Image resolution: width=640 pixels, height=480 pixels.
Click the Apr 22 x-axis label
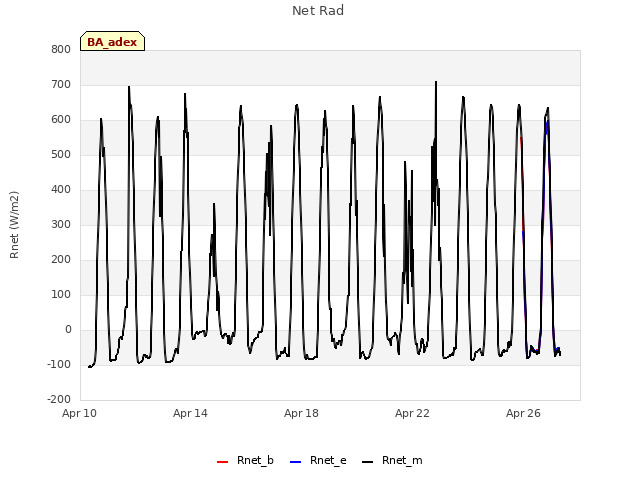coord(412,413)
